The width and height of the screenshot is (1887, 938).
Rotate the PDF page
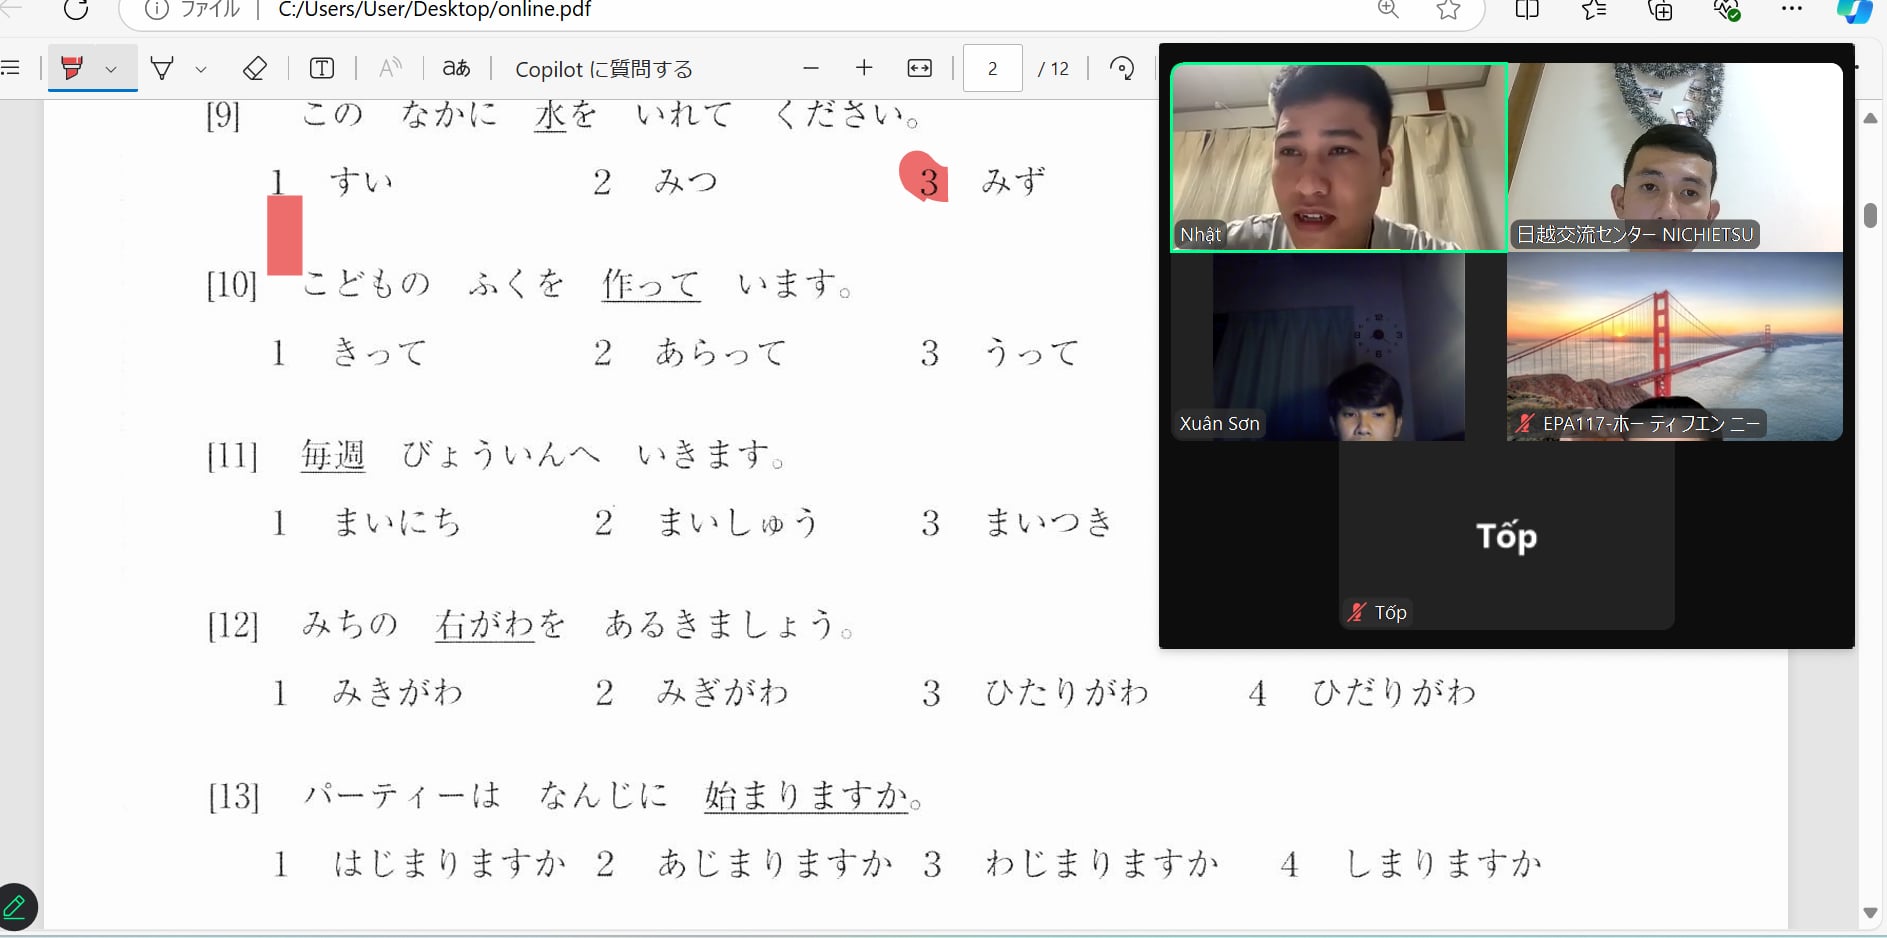pos(1122,68)
